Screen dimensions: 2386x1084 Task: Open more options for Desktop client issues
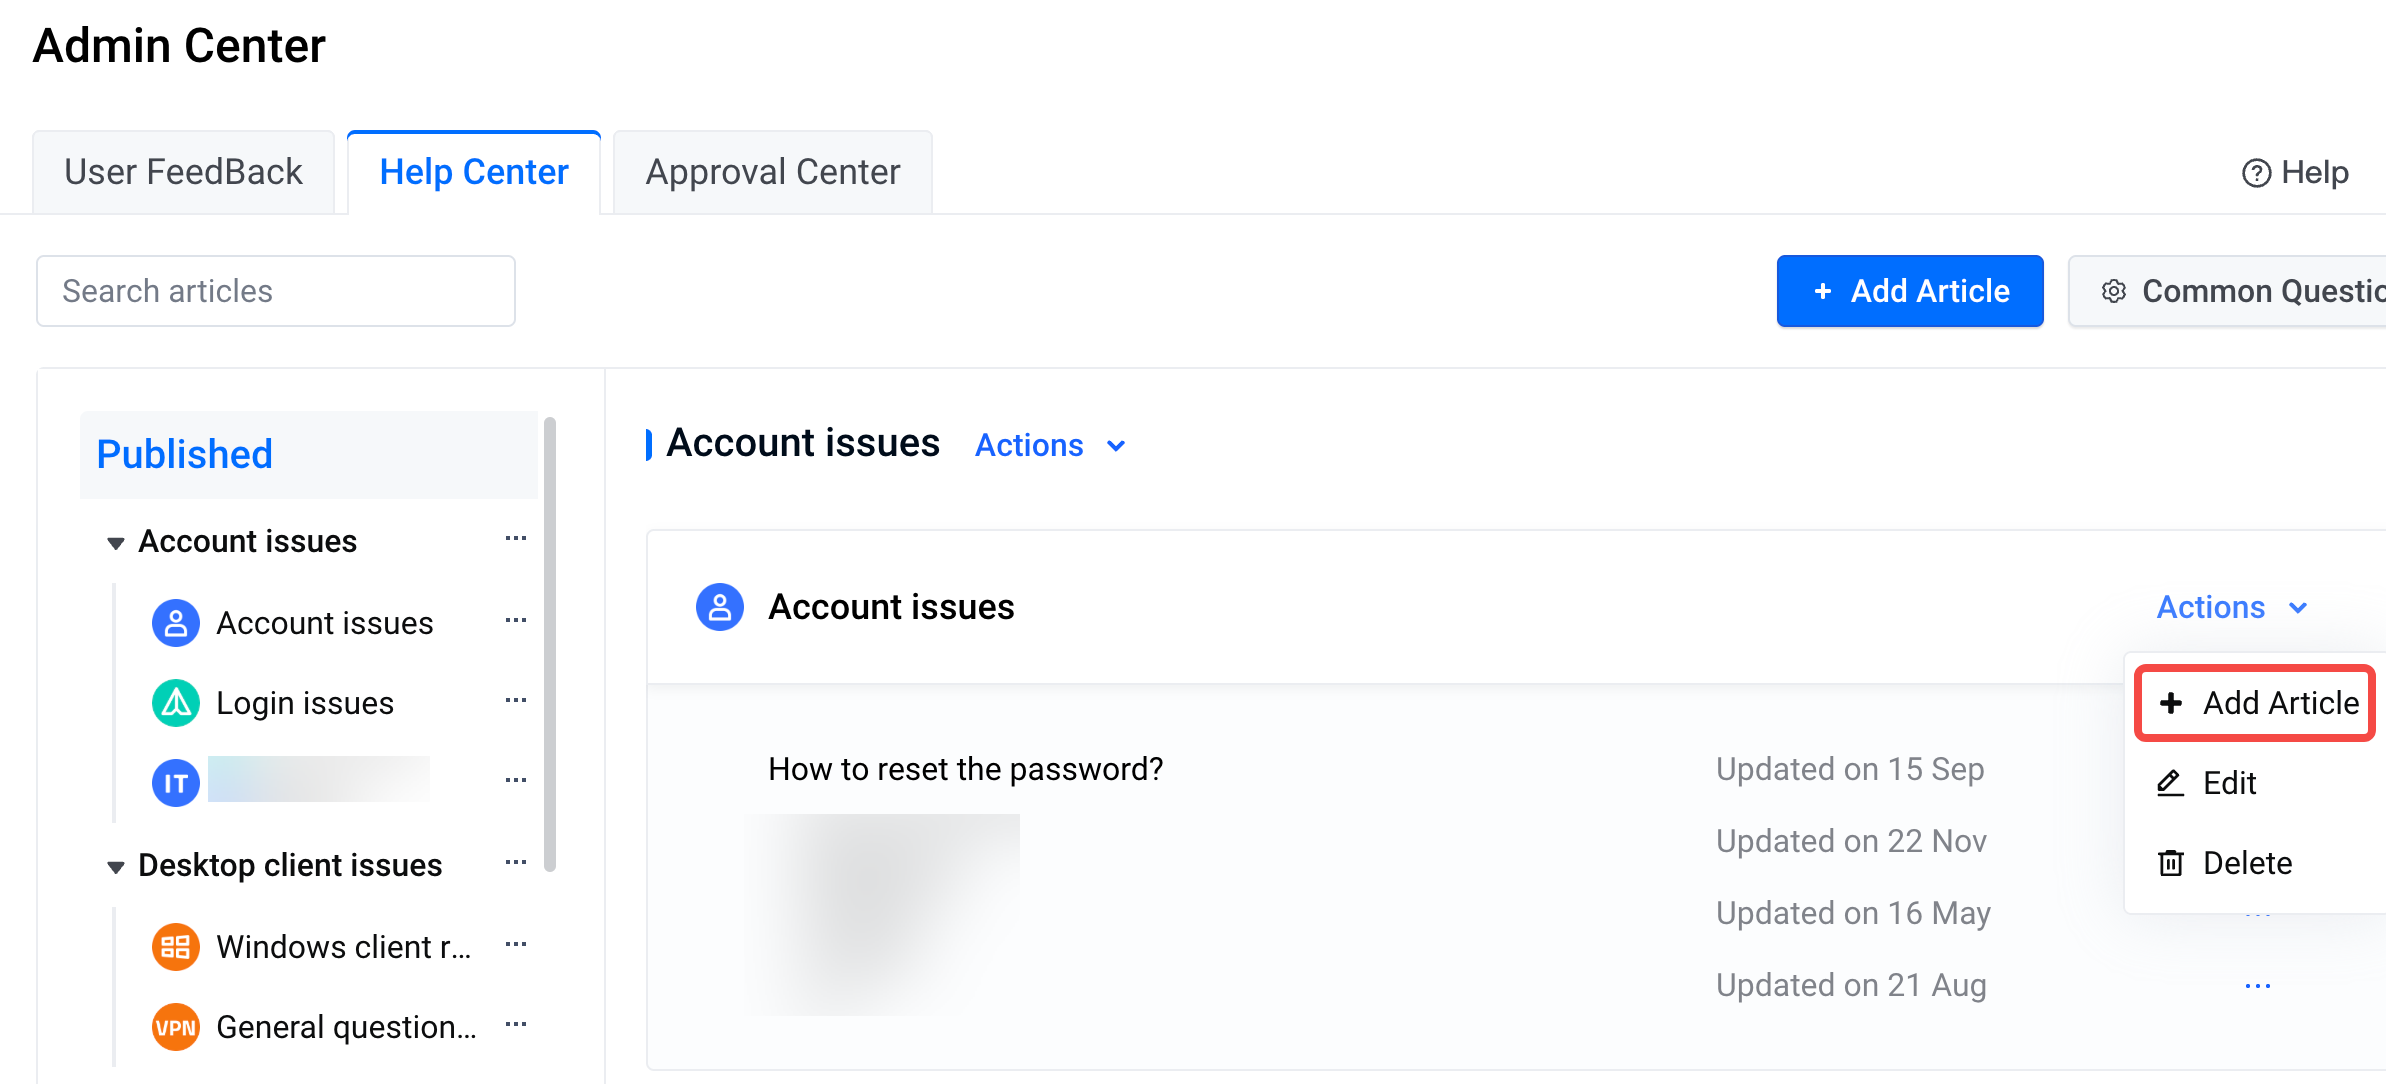(x=516, y=863)
